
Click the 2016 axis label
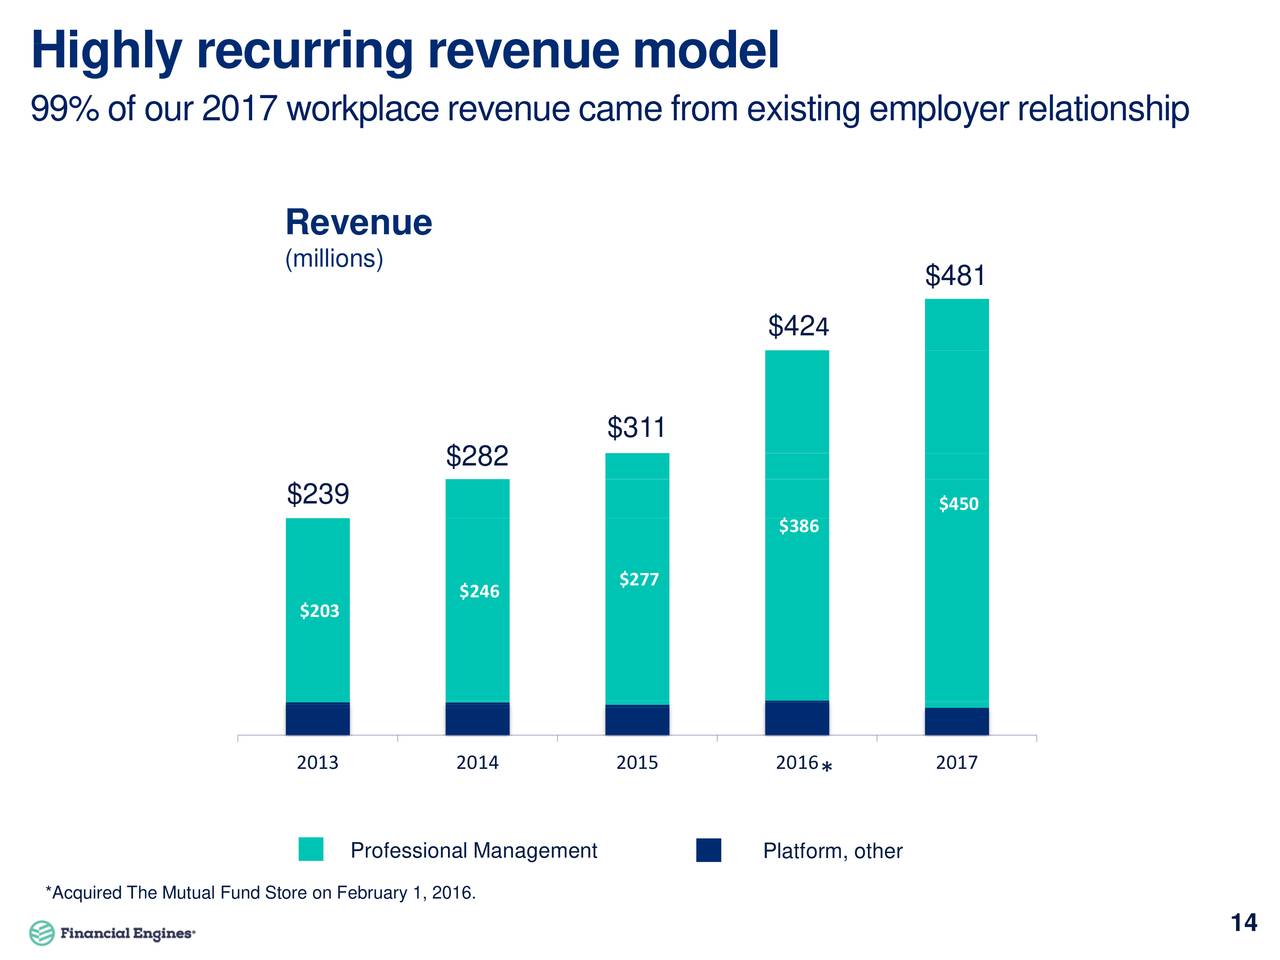click(x=797, y=763)
